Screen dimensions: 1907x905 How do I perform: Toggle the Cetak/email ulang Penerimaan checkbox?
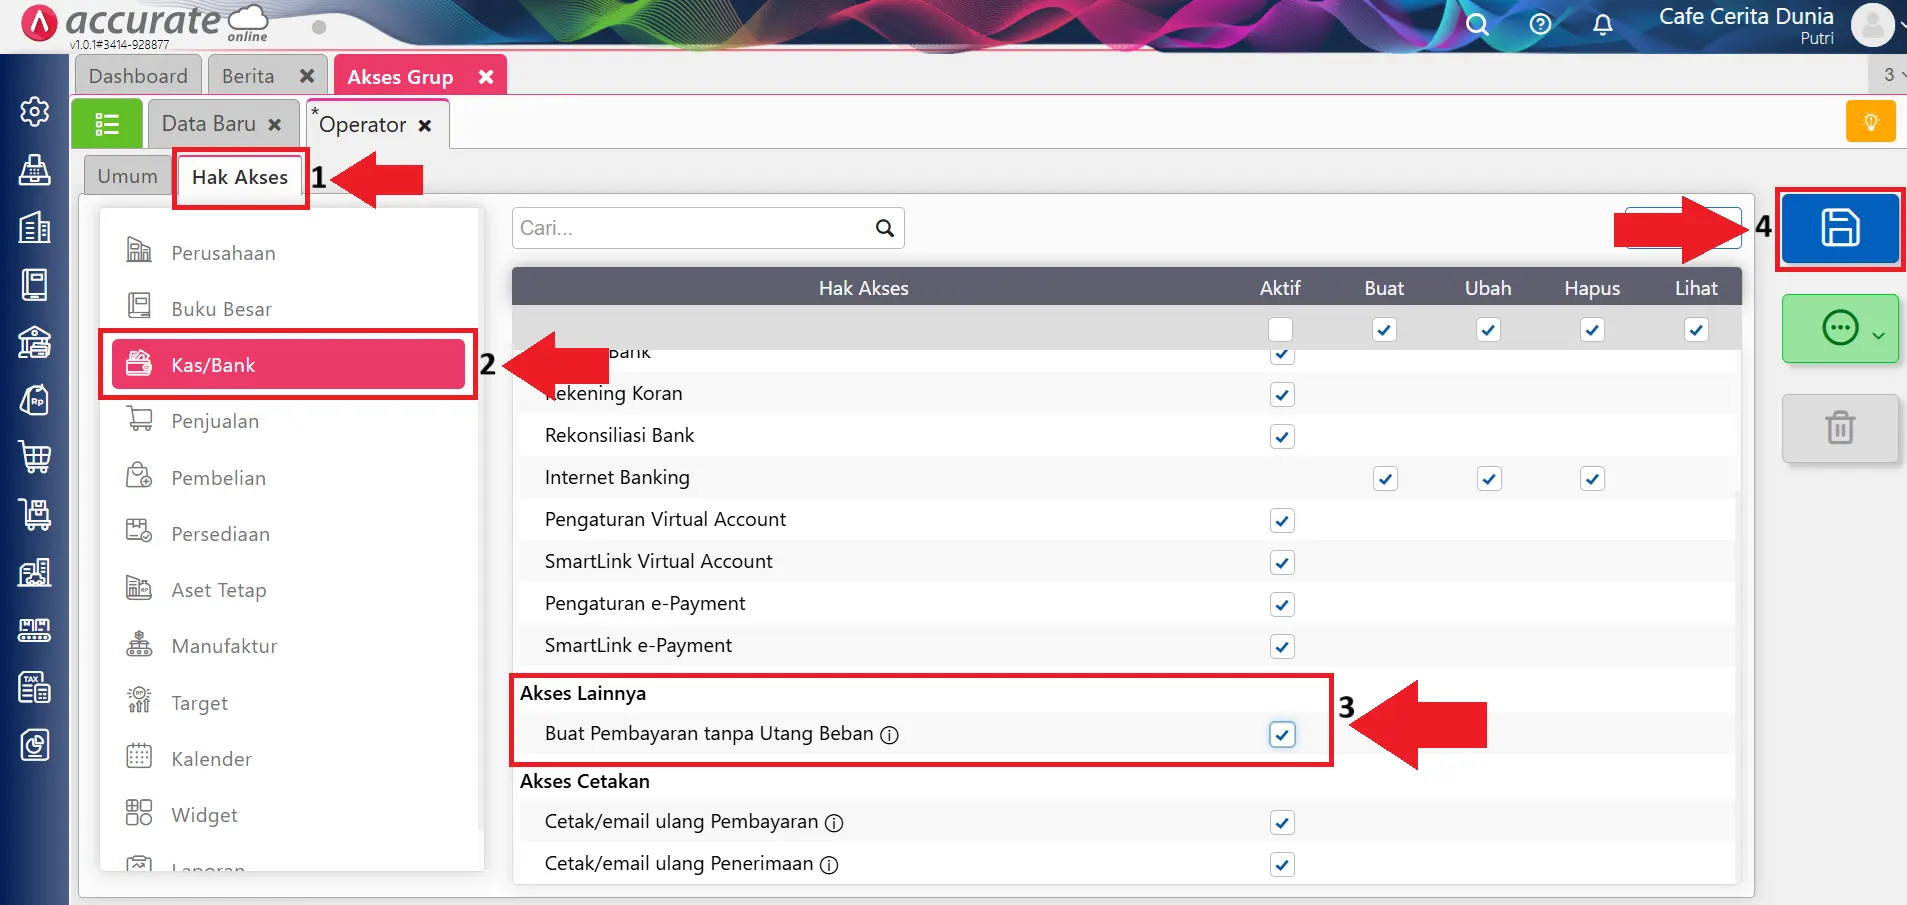pyautogui.click(x=1281, y=864)
